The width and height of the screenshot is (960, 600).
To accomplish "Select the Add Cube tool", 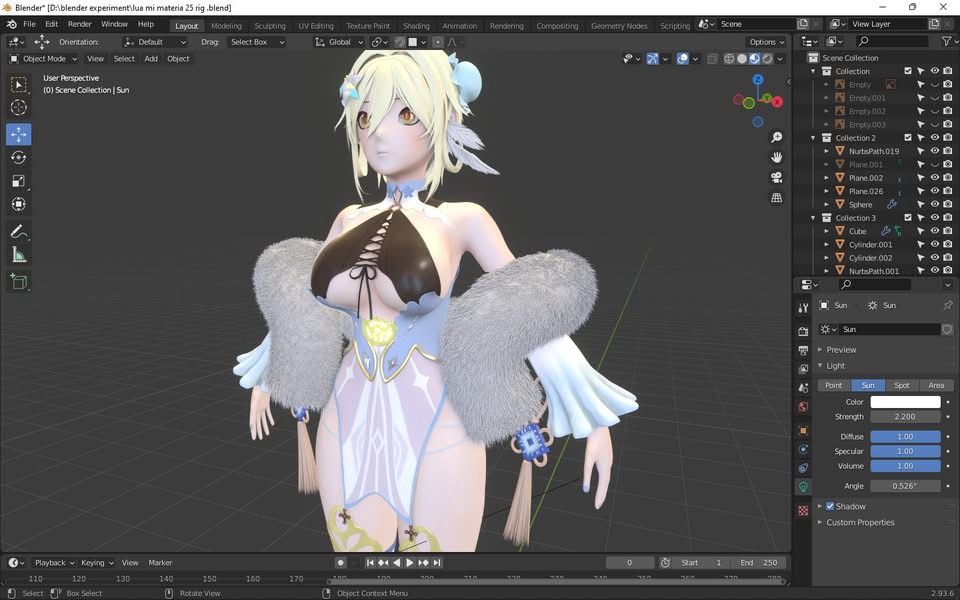I will pos(19,282).
